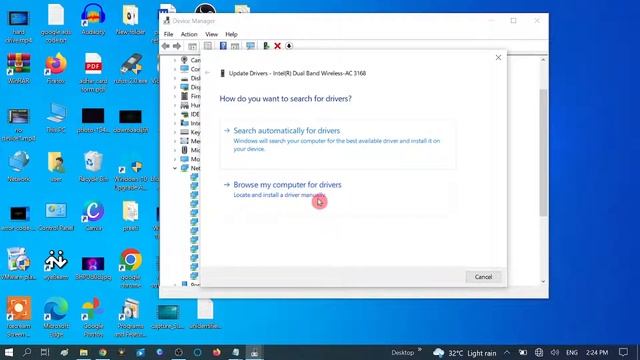Close the Update Drivers dialog with X
The image size is (640, 360).
(498, 58)
